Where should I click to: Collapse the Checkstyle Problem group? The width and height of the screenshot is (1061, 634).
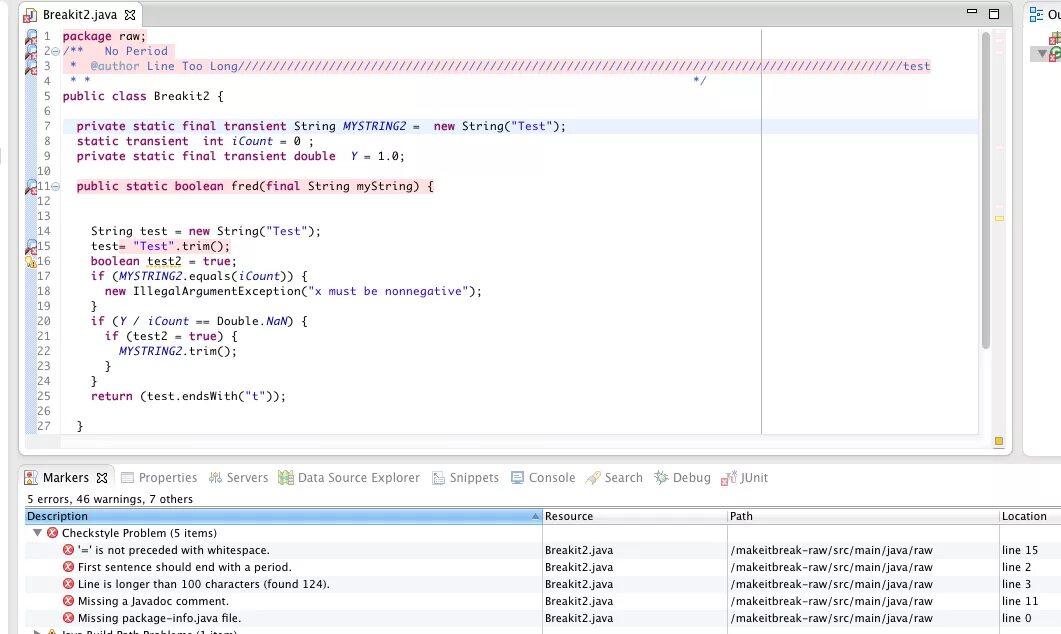[x=37, y=532]
